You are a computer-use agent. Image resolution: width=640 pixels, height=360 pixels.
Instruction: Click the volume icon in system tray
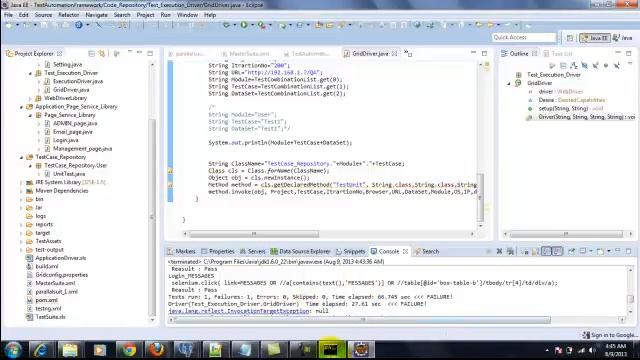tap(592, 350)
